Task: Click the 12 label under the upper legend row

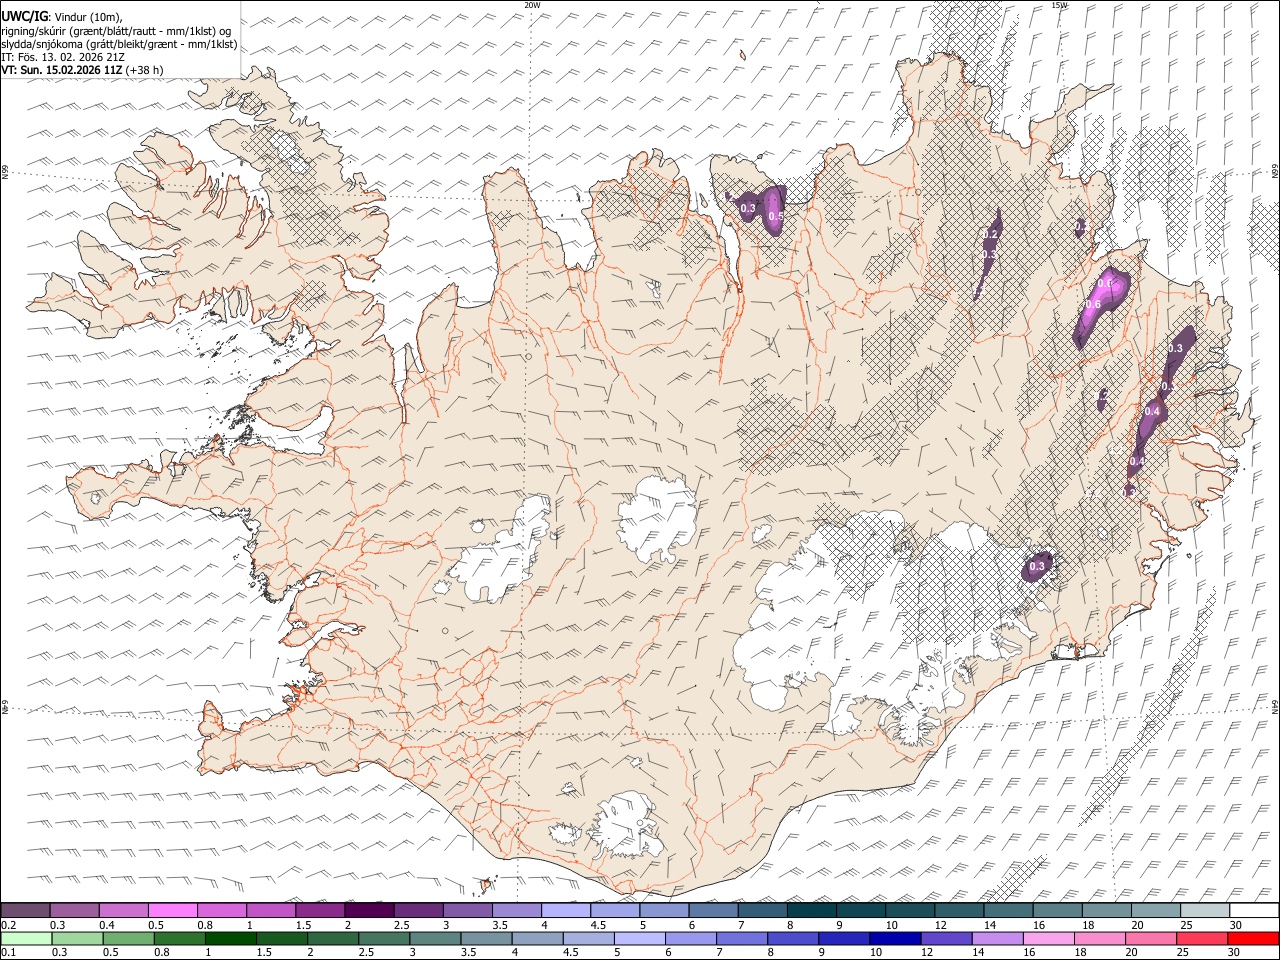Action: (x=941, y=926)
